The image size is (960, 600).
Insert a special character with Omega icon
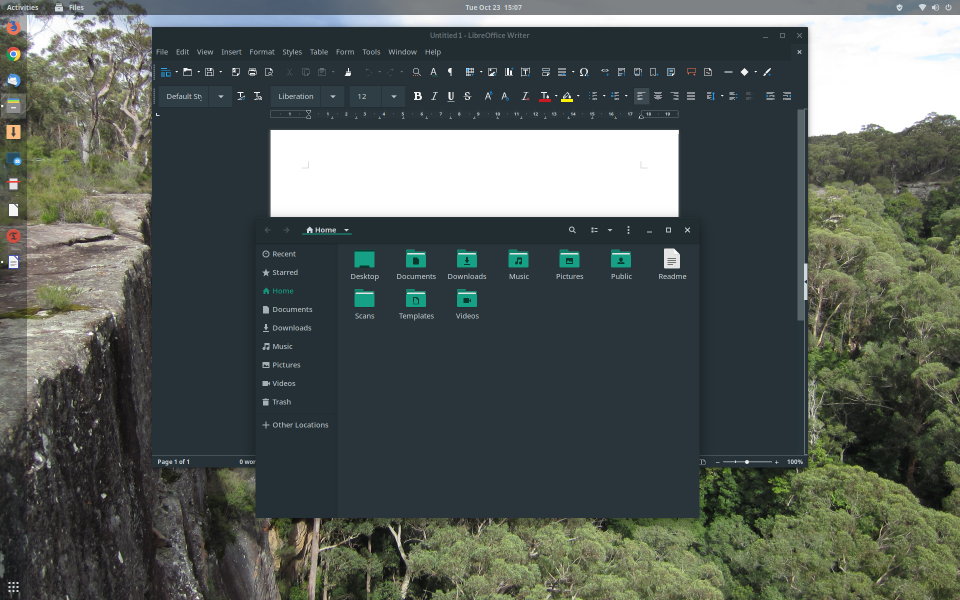pos(584,72)
